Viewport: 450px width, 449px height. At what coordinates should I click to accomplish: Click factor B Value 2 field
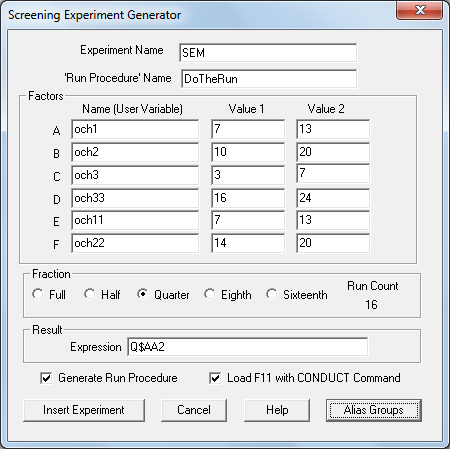click(333, 152)
